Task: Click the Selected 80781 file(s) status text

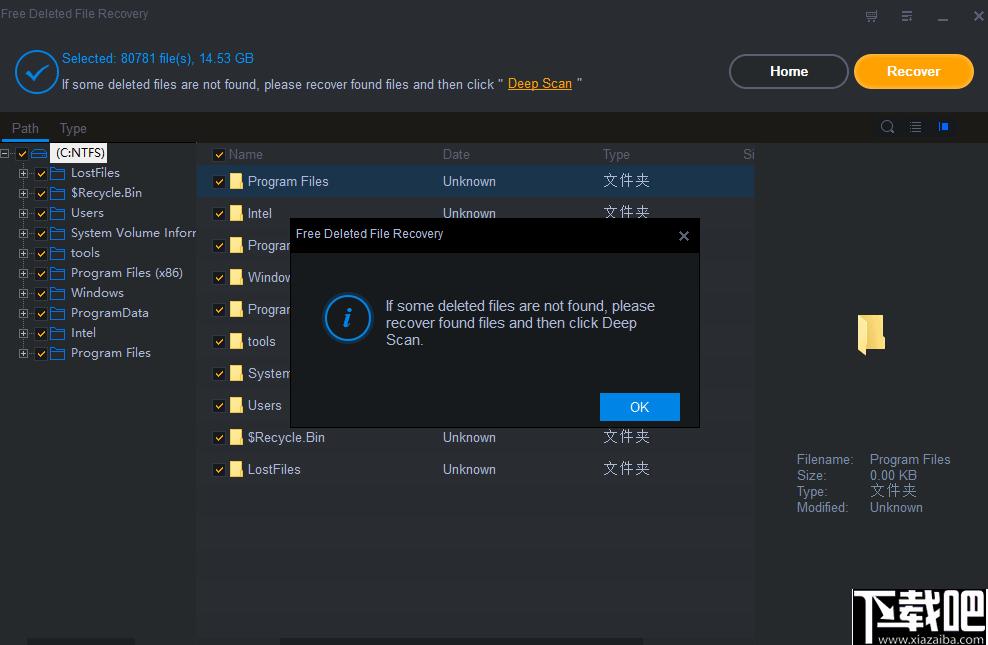Action: (x=158, y=59)
